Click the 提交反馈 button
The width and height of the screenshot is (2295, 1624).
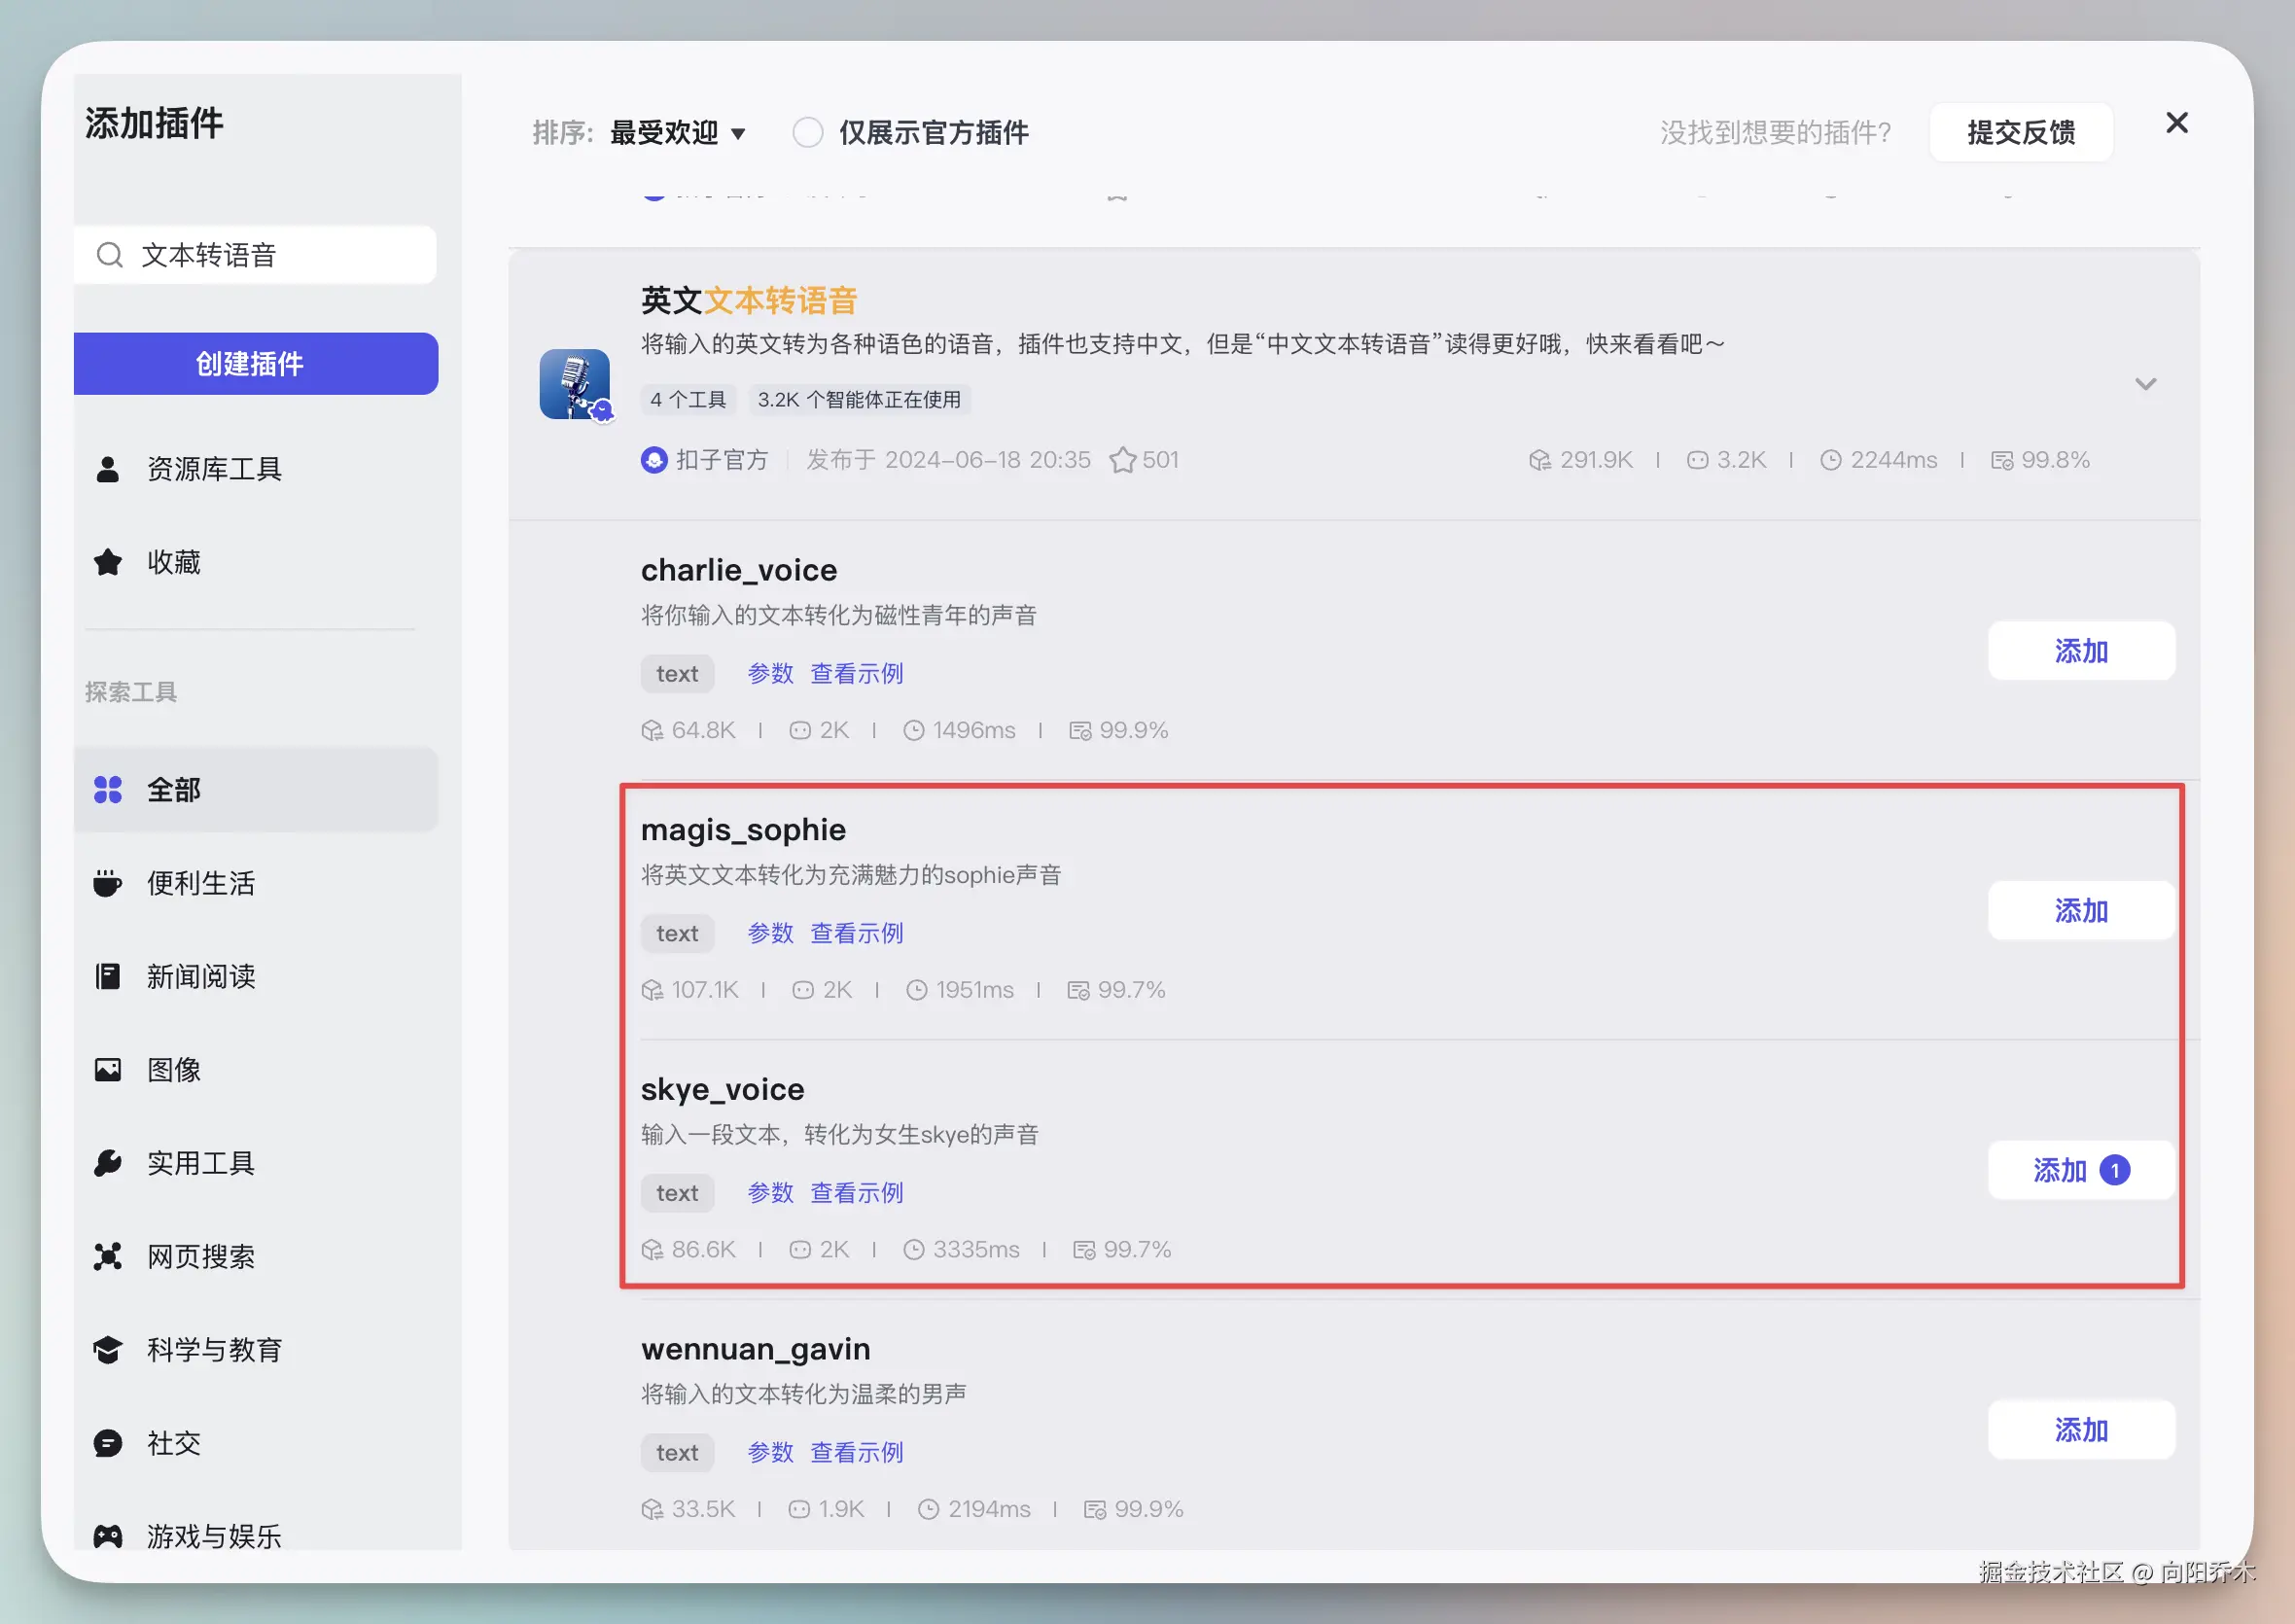click(2020, 132)
